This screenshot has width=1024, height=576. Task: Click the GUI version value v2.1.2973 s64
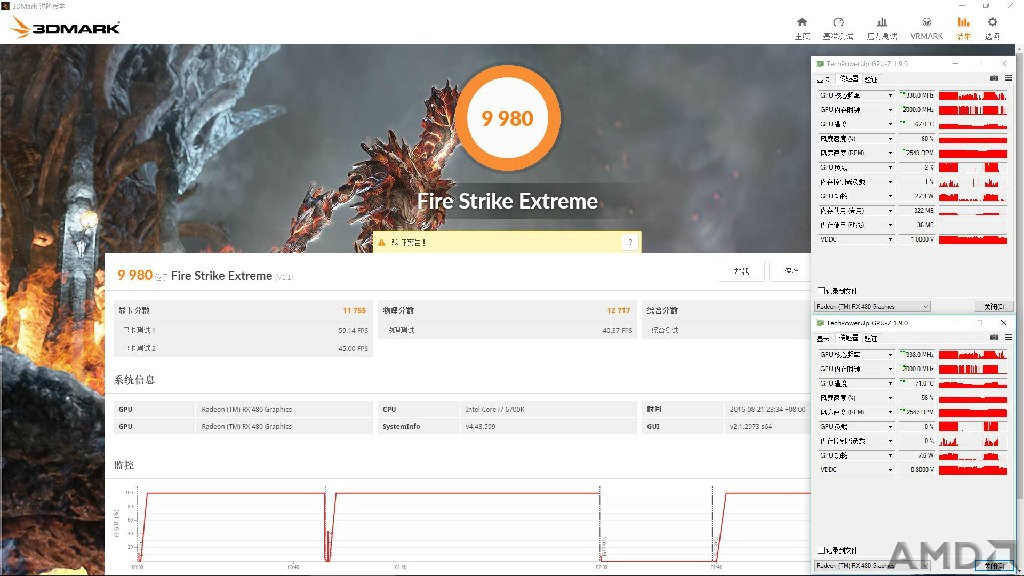coord(750,426)
